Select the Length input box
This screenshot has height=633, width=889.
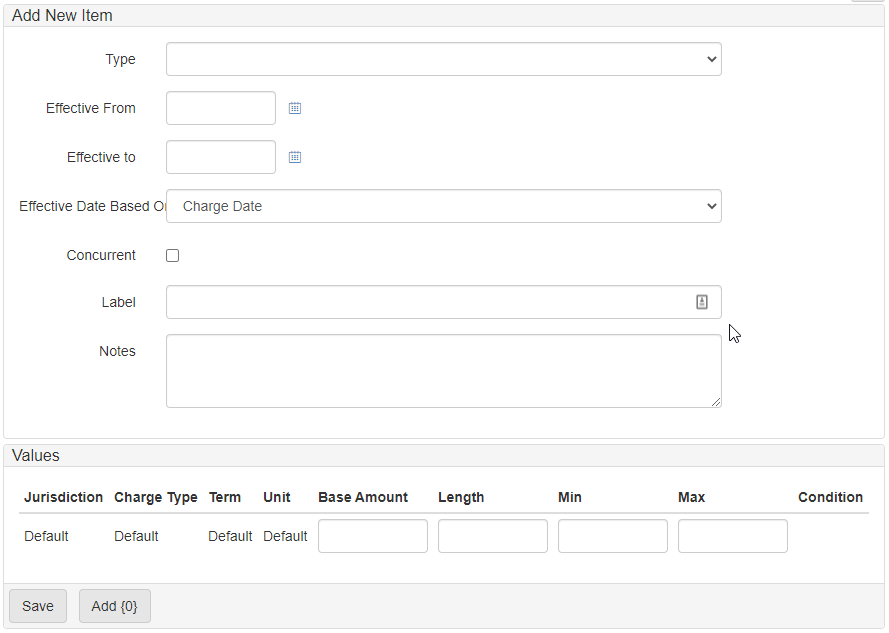pyautogui.click(x=492, y=536)
